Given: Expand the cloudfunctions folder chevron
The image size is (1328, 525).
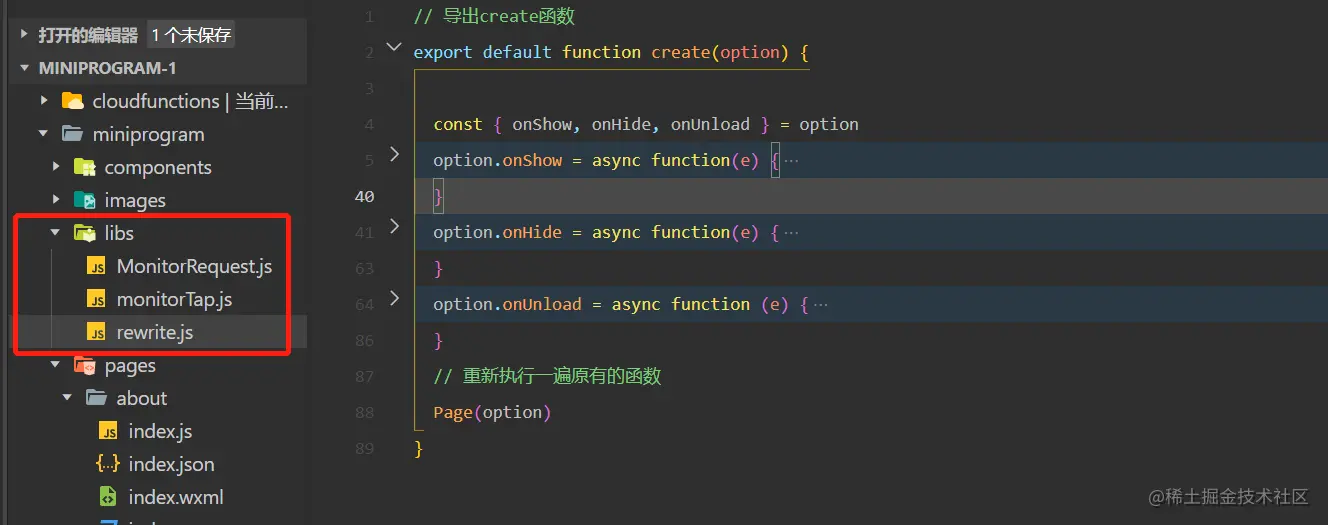Looking at the screenshot, I should [x=44, y=101].
